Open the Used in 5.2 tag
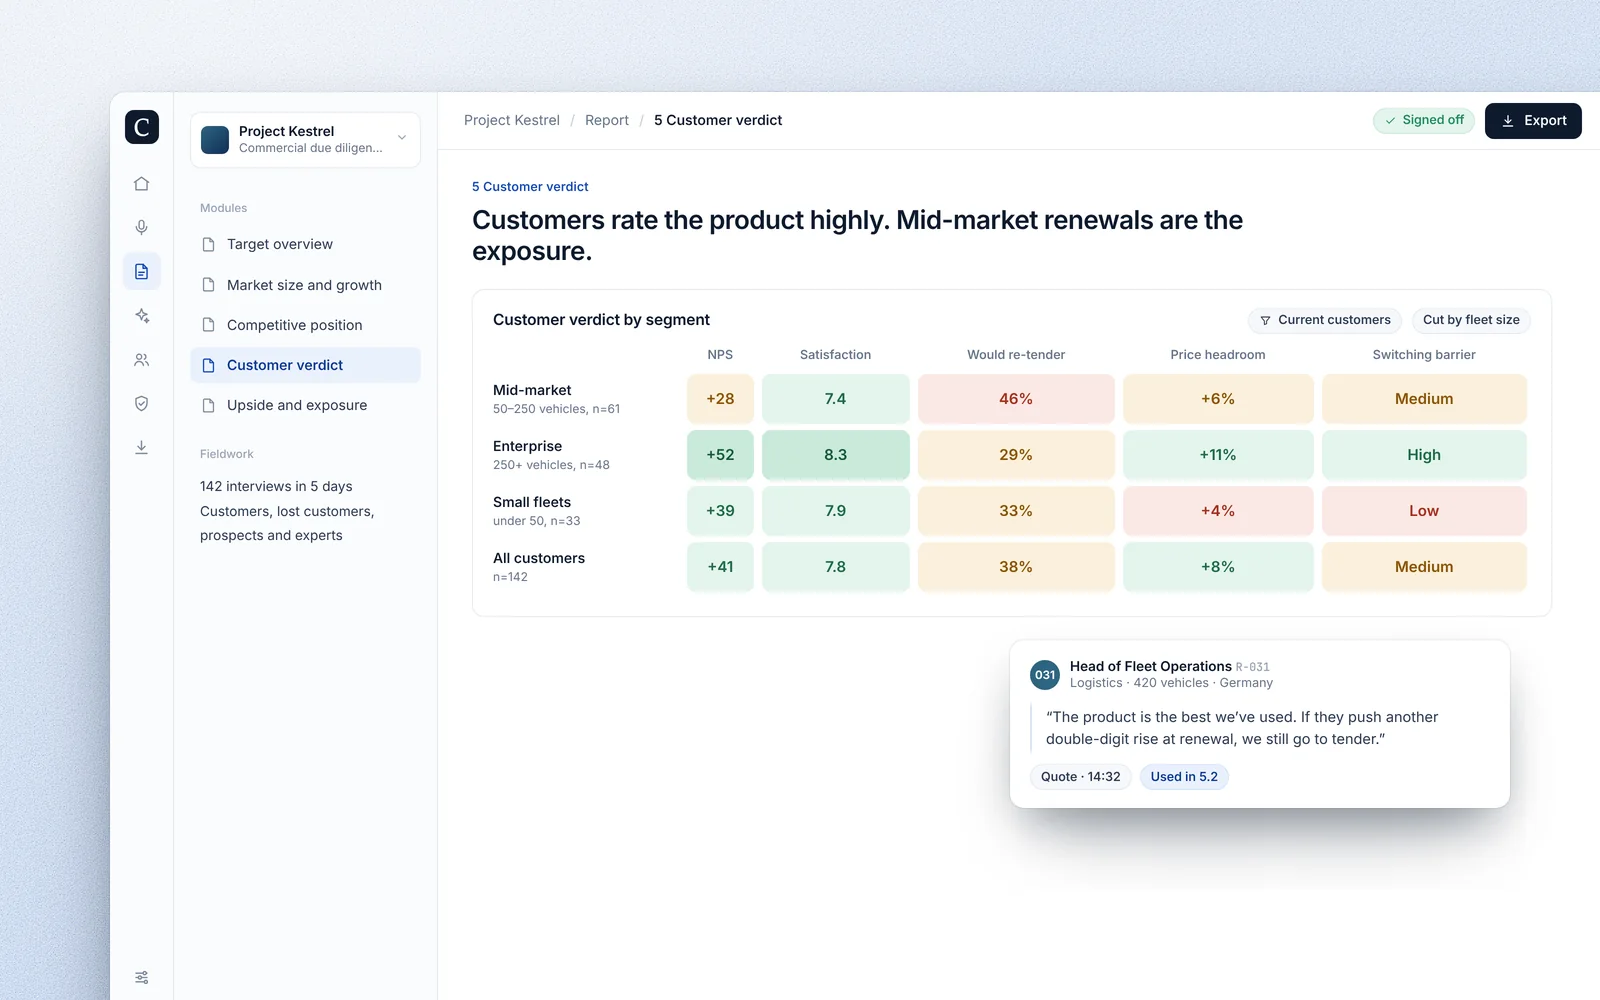The height and width of the screenshot is (1000, 1600). point(1184,777)
